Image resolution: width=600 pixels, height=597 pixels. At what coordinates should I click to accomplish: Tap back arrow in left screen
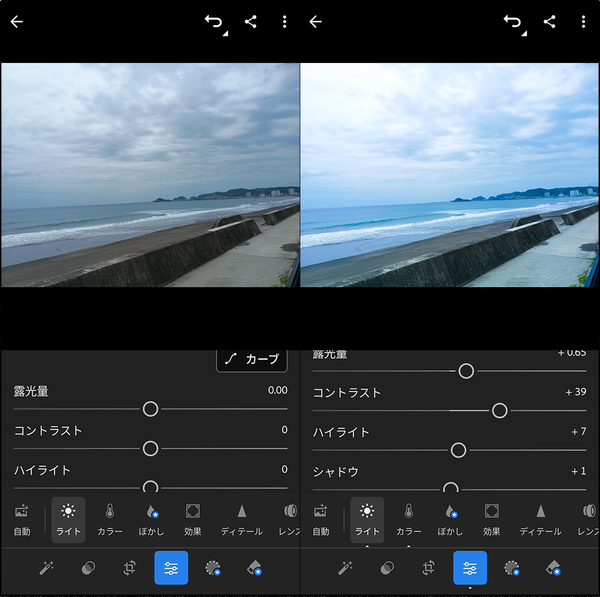[x=17, y=22]
